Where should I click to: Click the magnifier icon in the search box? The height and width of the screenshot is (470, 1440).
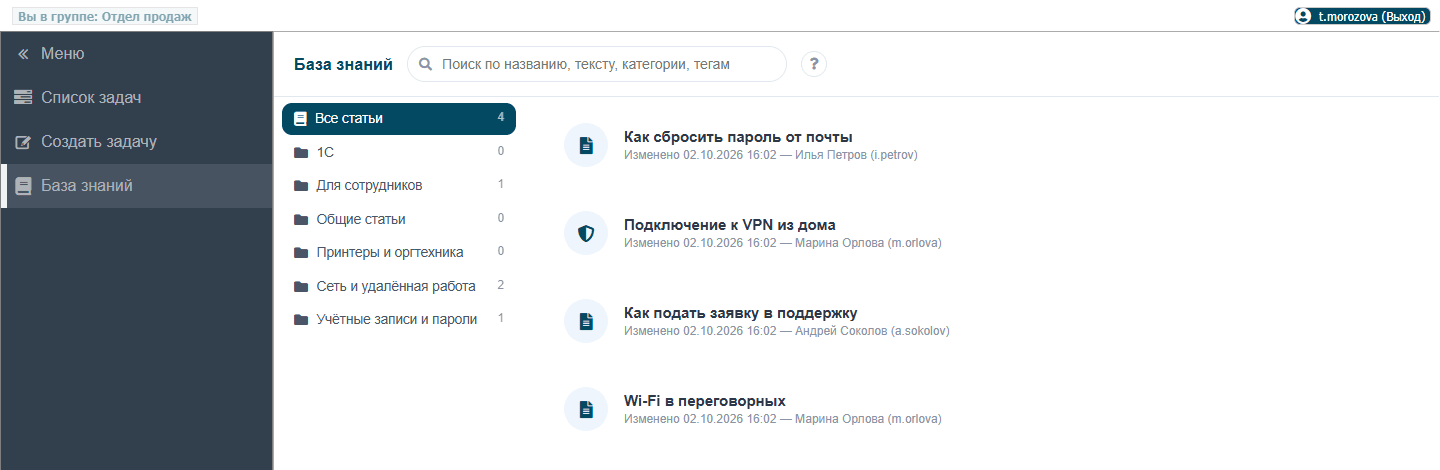pyautogui.click(x=425, y=64)
